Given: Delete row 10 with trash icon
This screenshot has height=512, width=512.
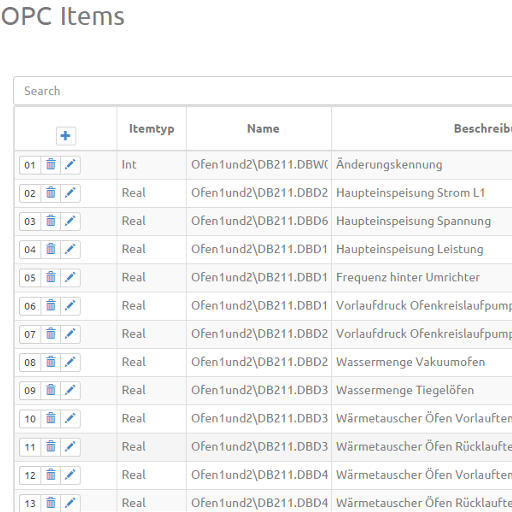Looking at the screenshot, I should [x=51, y=419].
